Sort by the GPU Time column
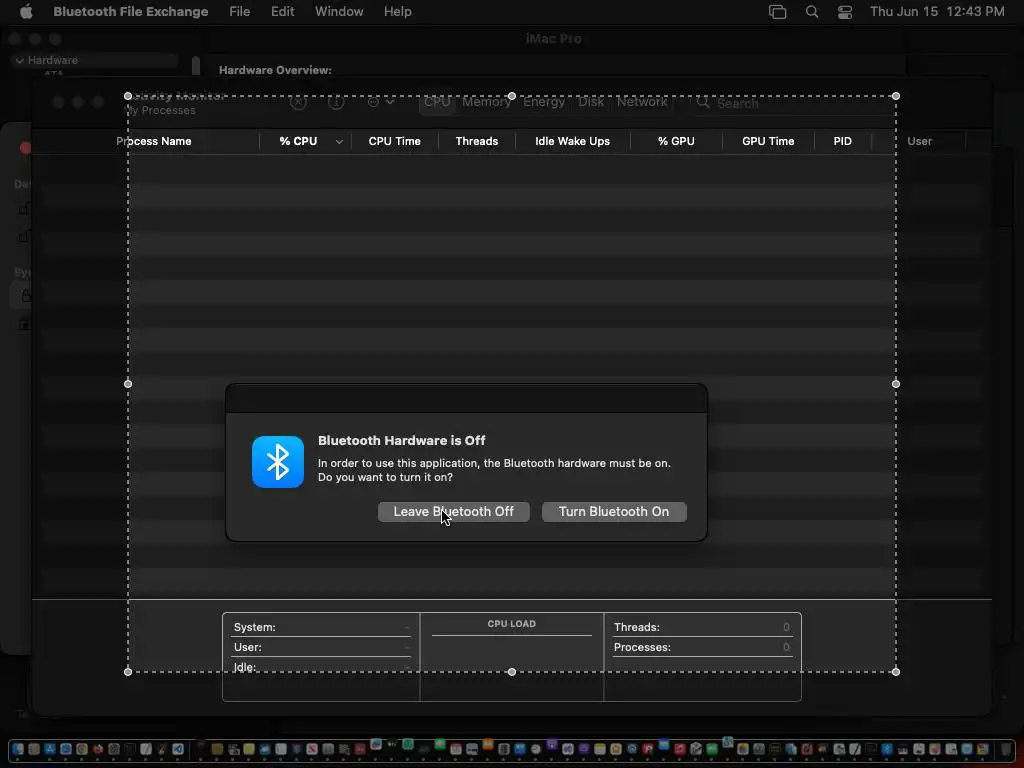Screen dimensions: 1024x768 [768, 141]
